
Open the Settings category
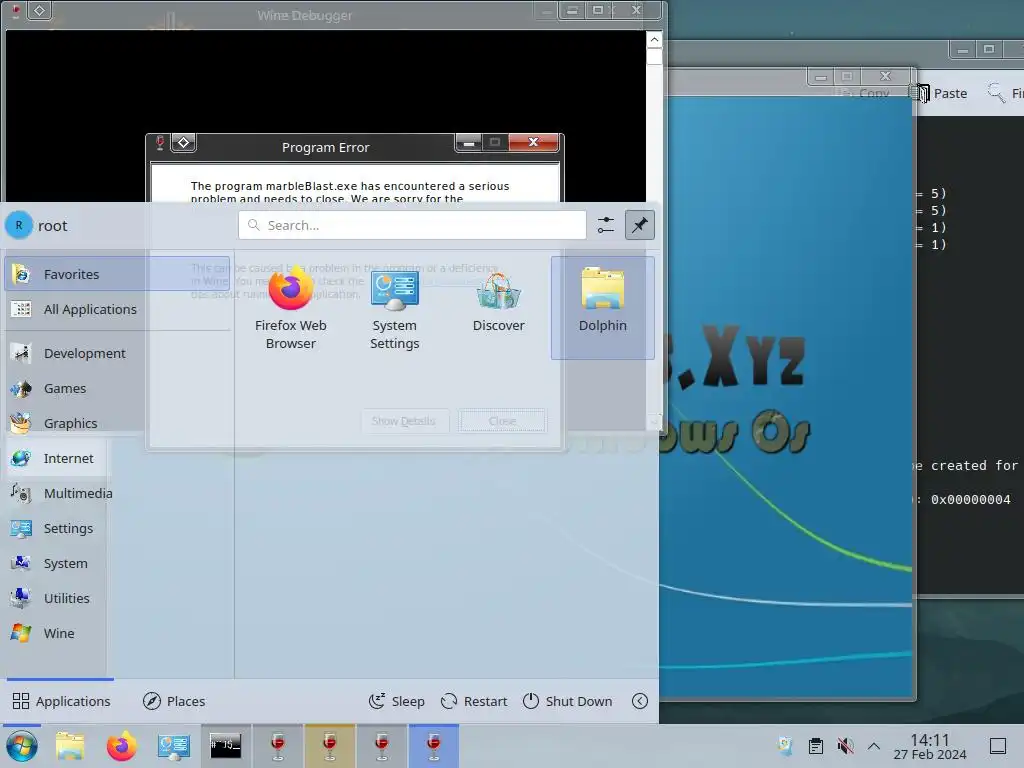tap(118, 528)
